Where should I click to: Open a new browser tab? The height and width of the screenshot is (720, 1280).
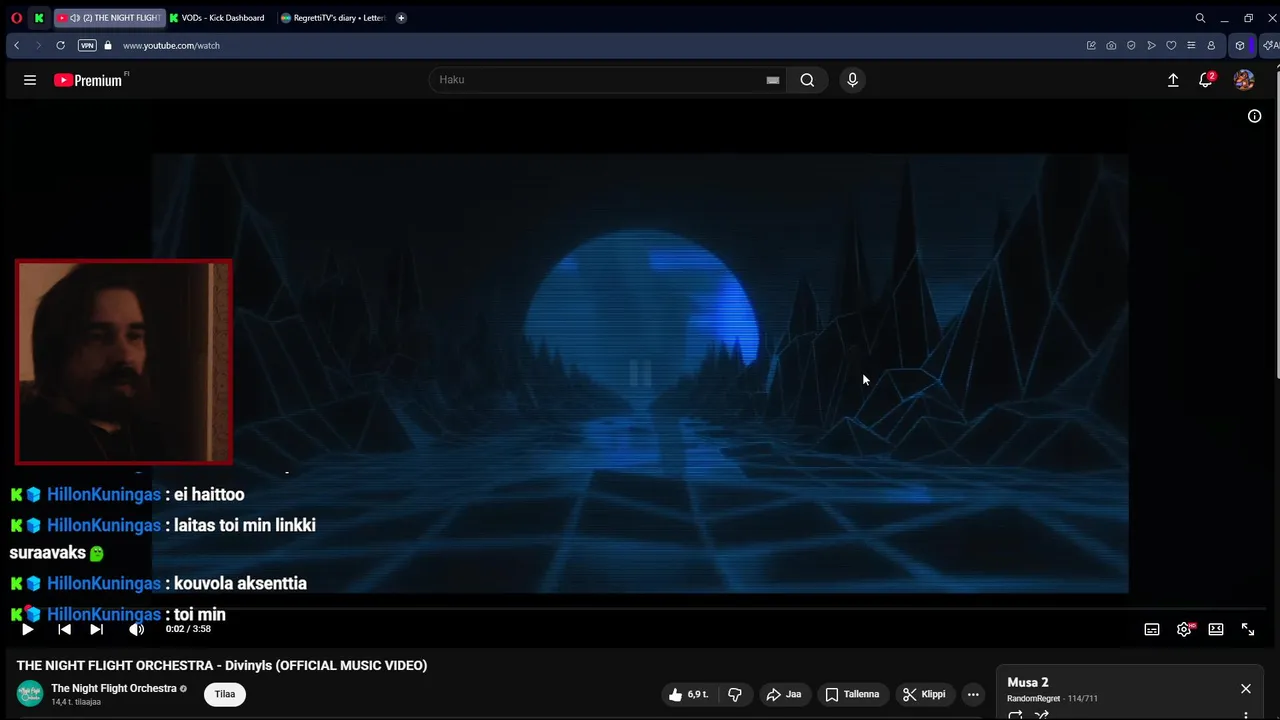pyautogui.click(x=401, y=18)
